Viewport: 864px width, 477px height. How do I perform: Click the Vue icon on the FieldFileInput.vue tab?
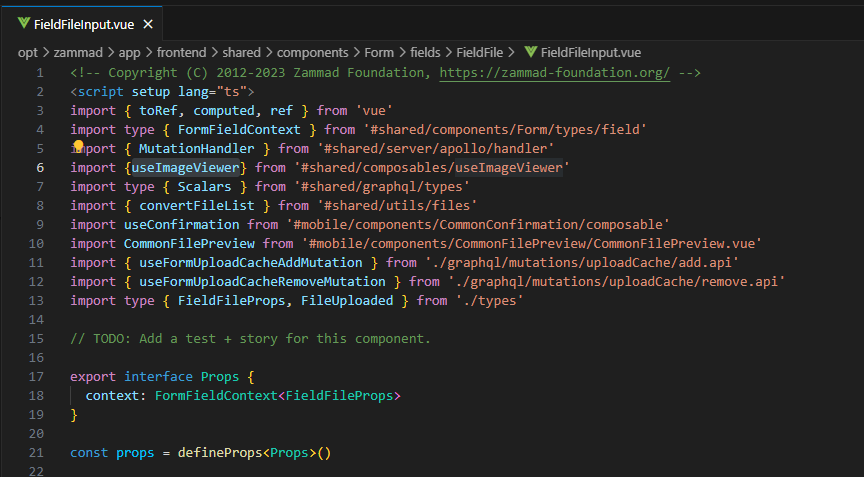pos(23,24)
